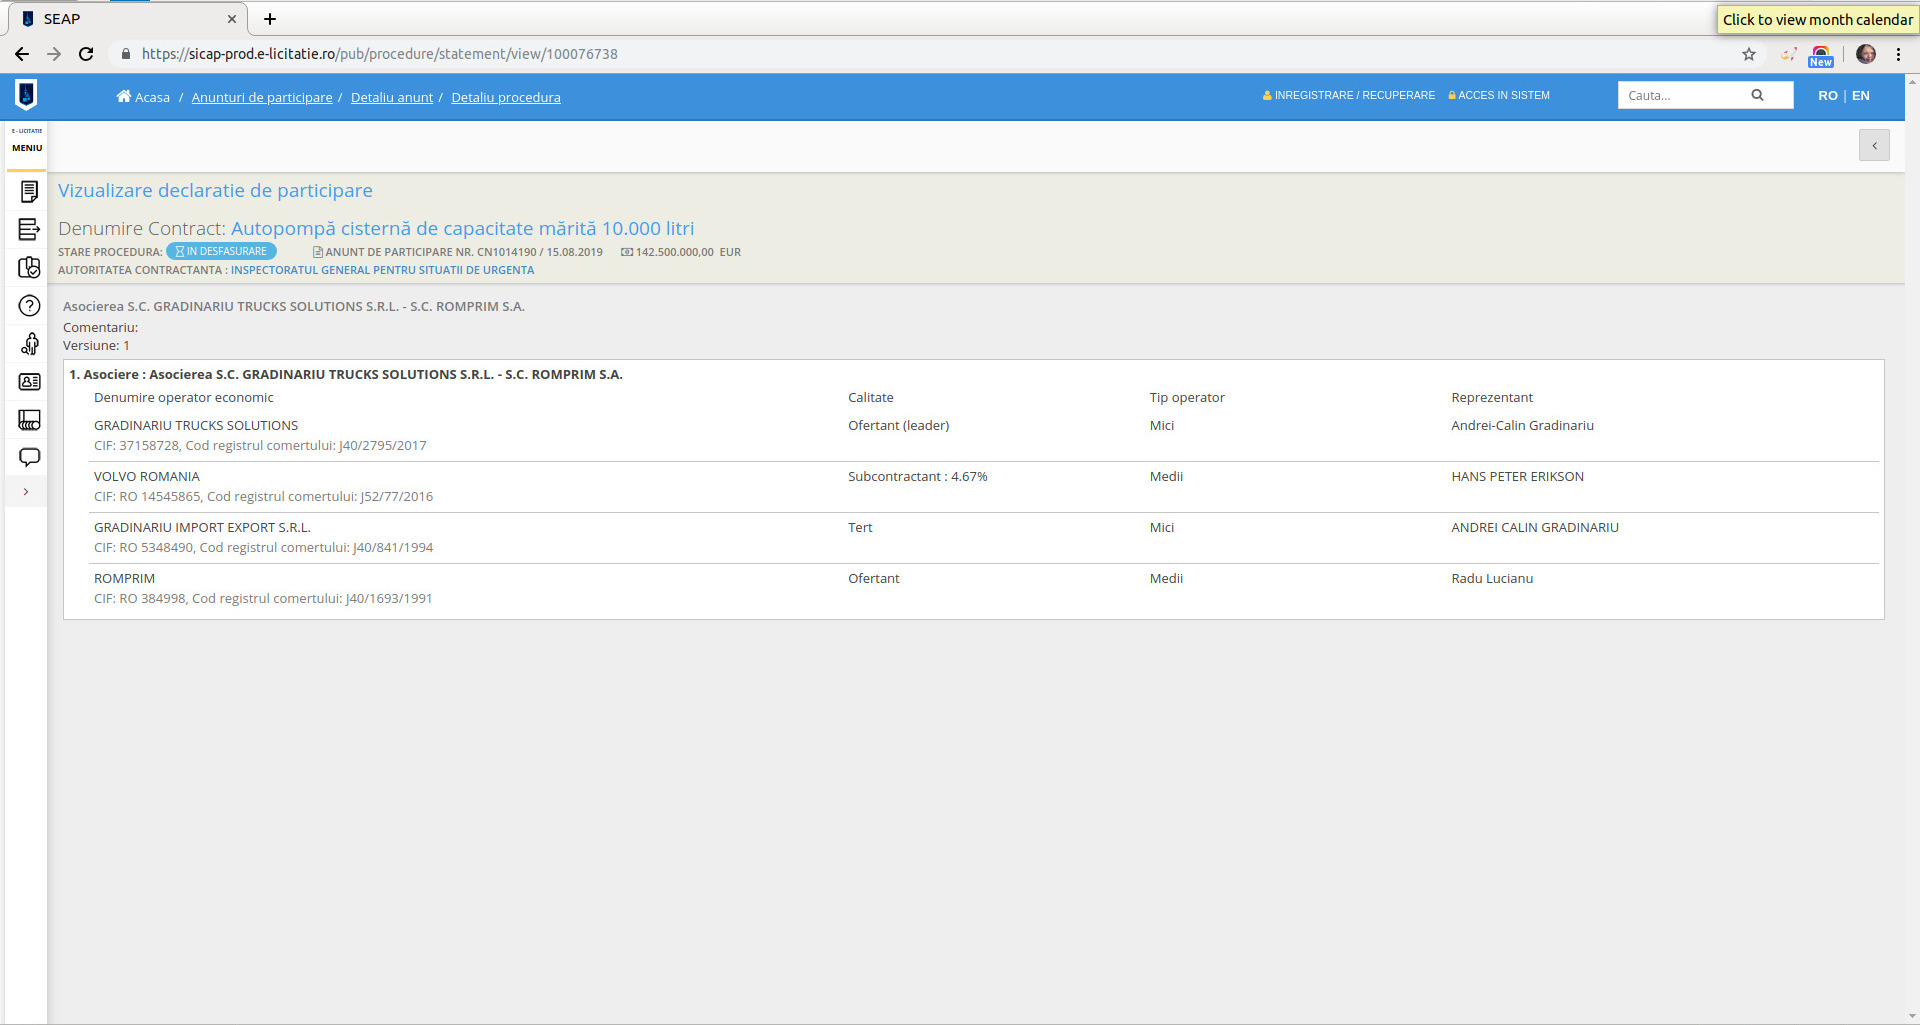Screen dimensions: 1920x1025
Task: Select VOLVO ROMANIA row name
Action: [x=147, y=476]
